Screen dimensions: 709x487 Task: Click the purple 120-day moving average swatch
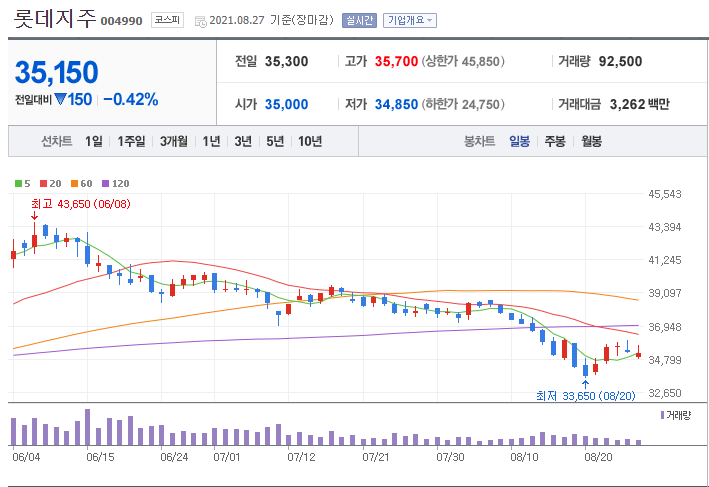(106, 184)
